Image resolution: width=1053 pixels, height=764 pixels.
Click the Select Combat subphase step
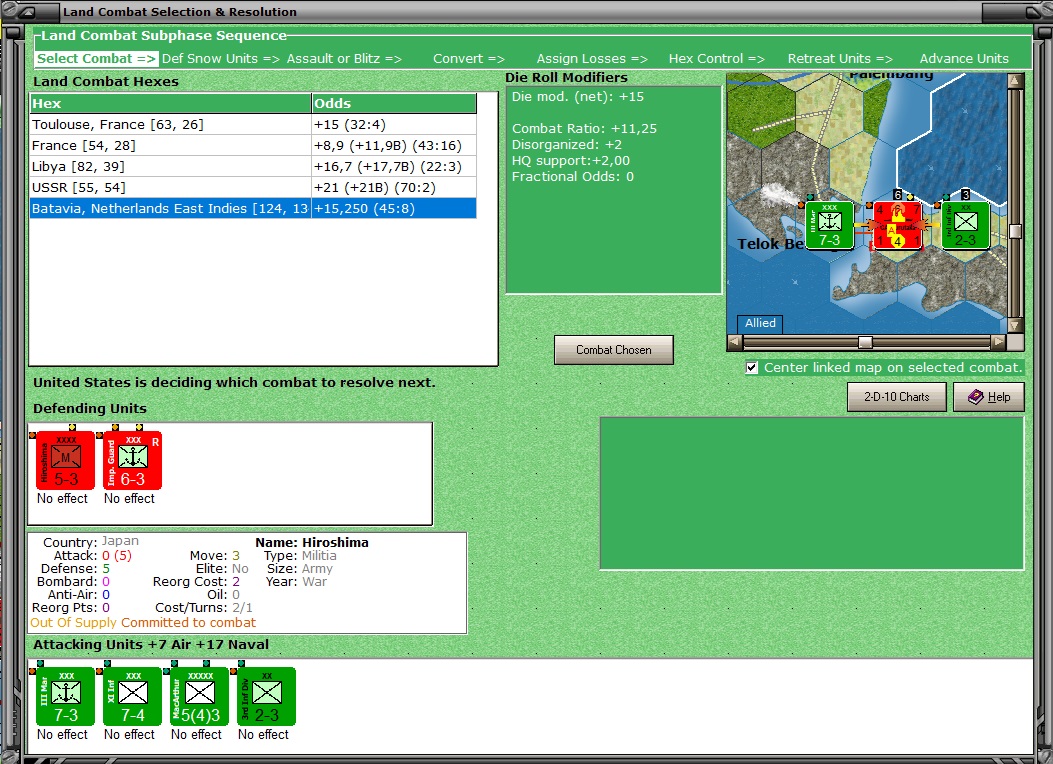[97, 59]
